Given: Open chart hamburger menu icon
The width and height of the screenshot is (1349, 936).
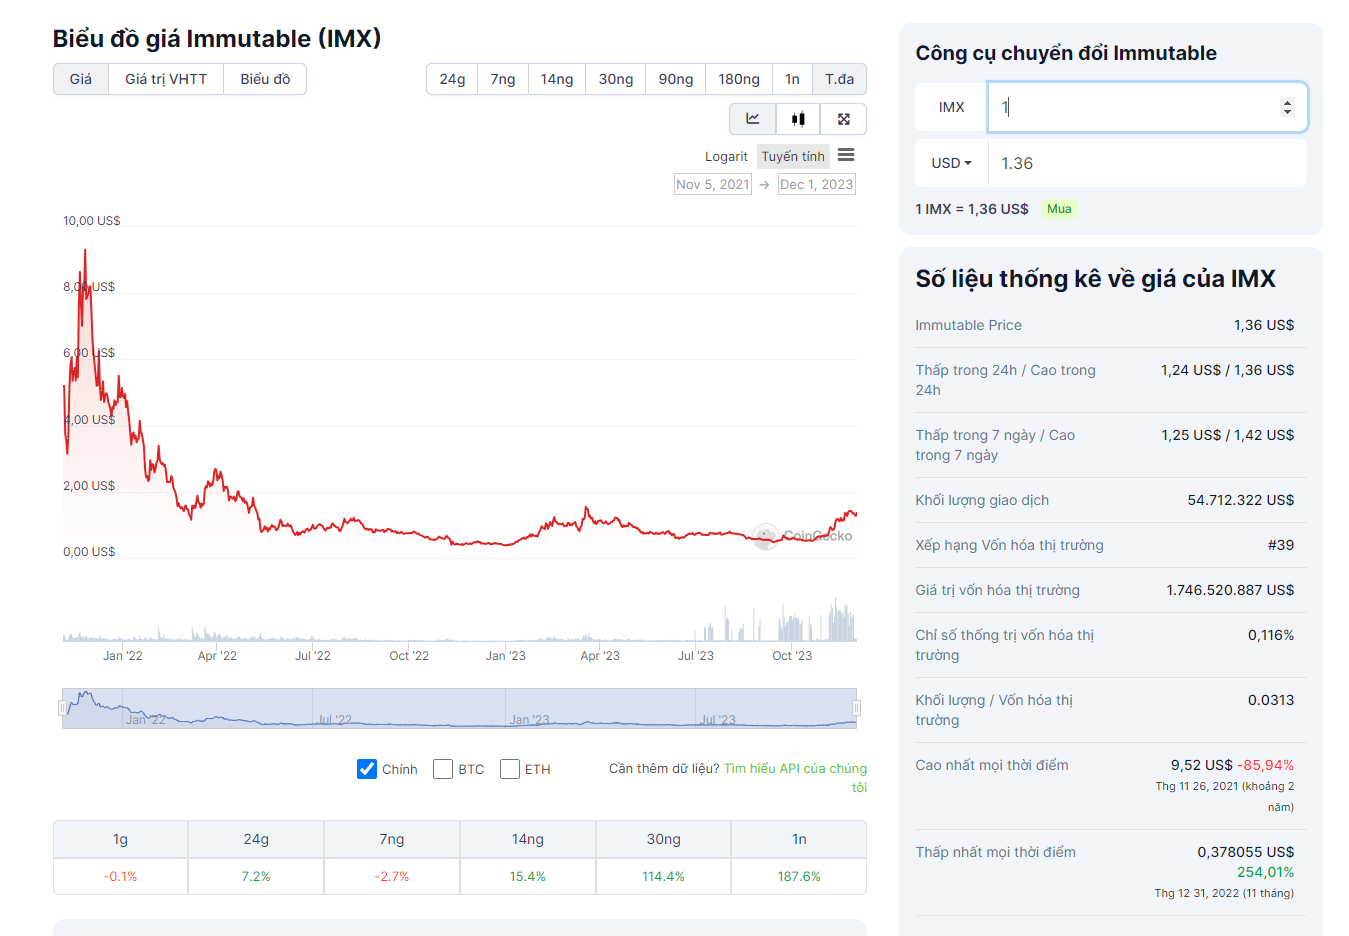Looking at the screenshot, I should point(846,155).
